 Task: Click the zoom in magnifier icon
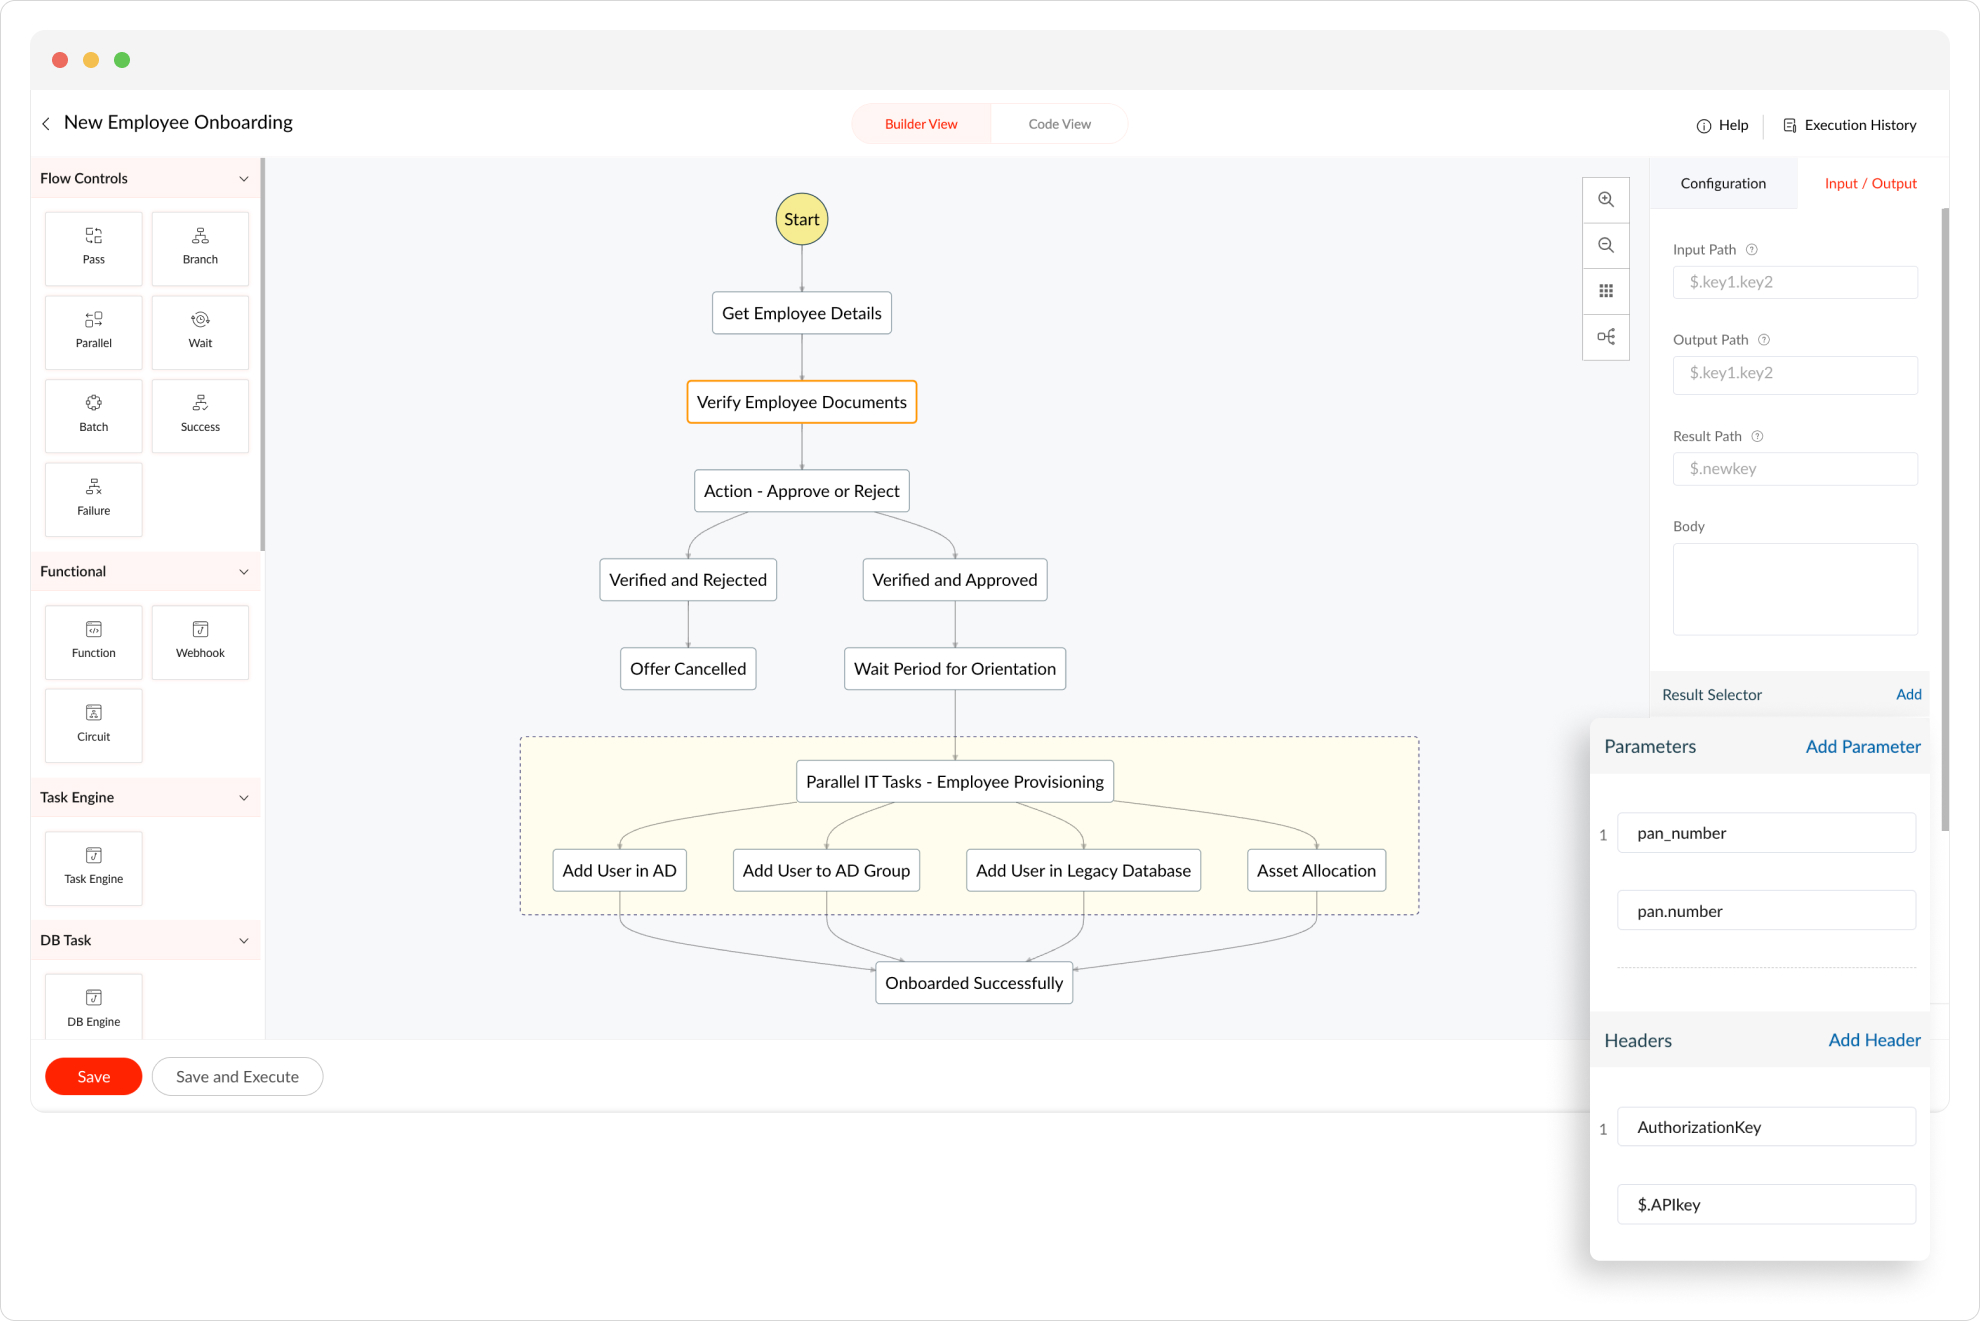point(1606,200)
